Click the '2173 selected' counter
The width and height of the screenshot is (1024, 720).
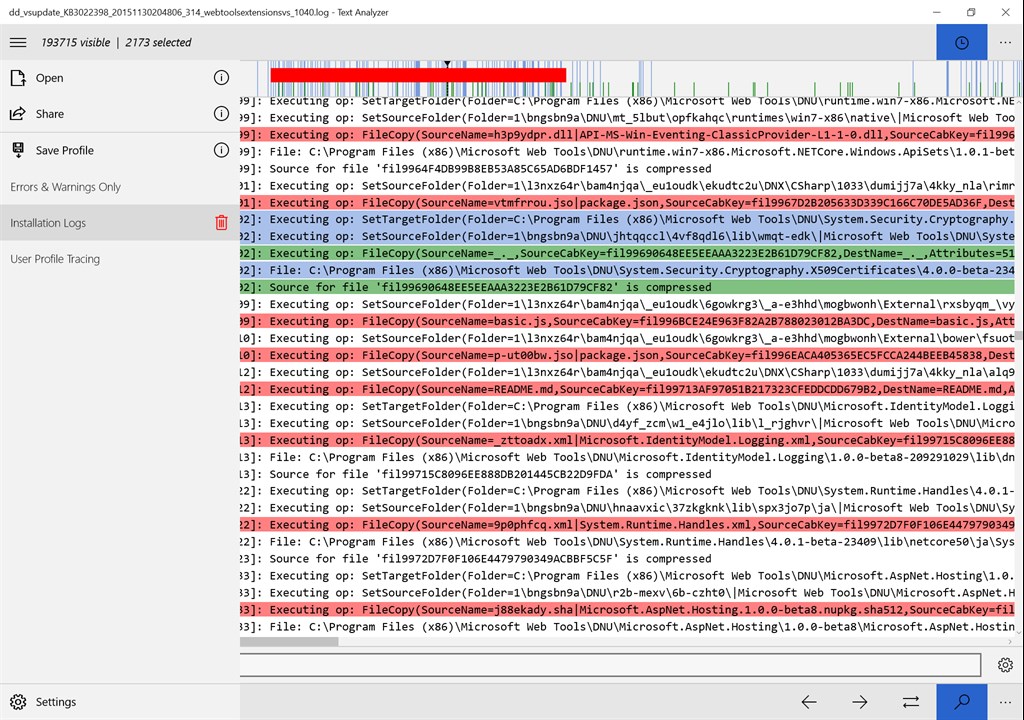(159, 42)
